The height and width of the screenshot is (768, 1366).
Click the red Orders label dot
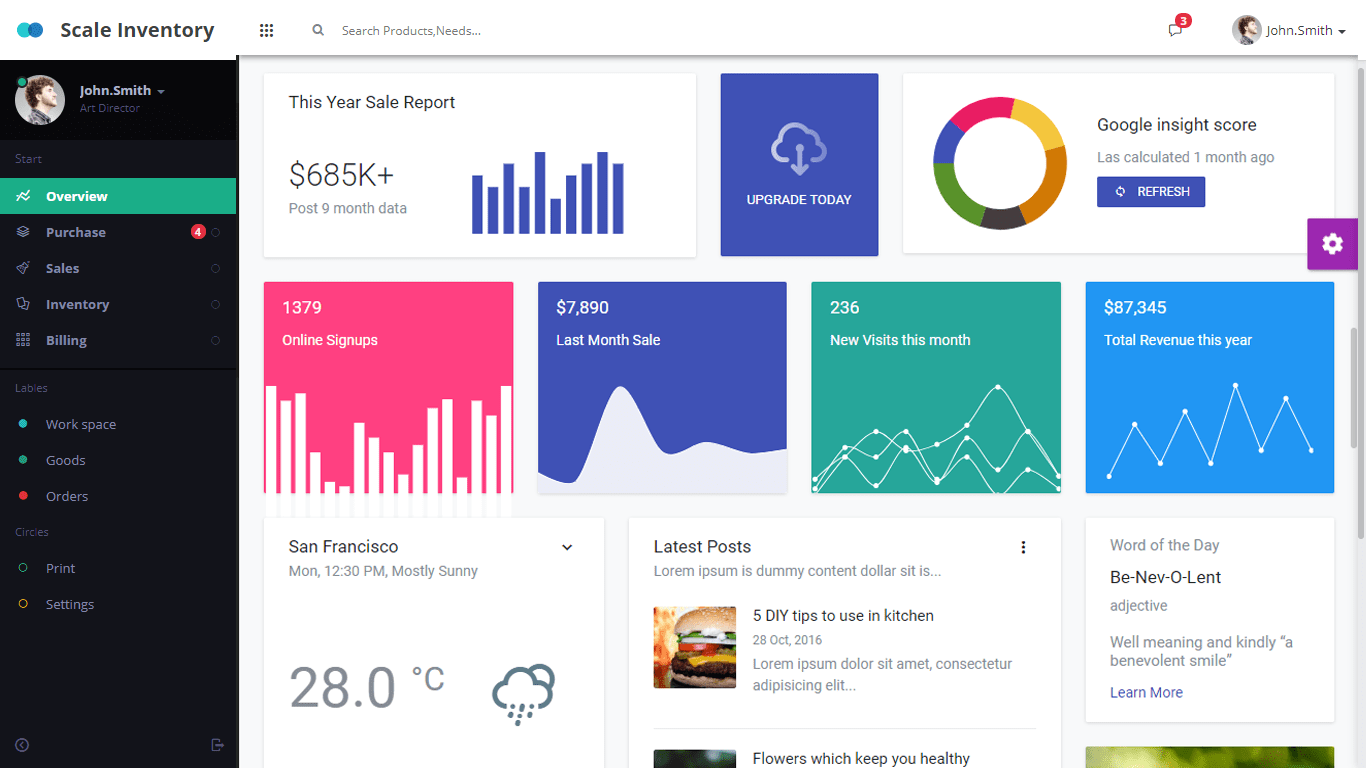tap(23, 496)
